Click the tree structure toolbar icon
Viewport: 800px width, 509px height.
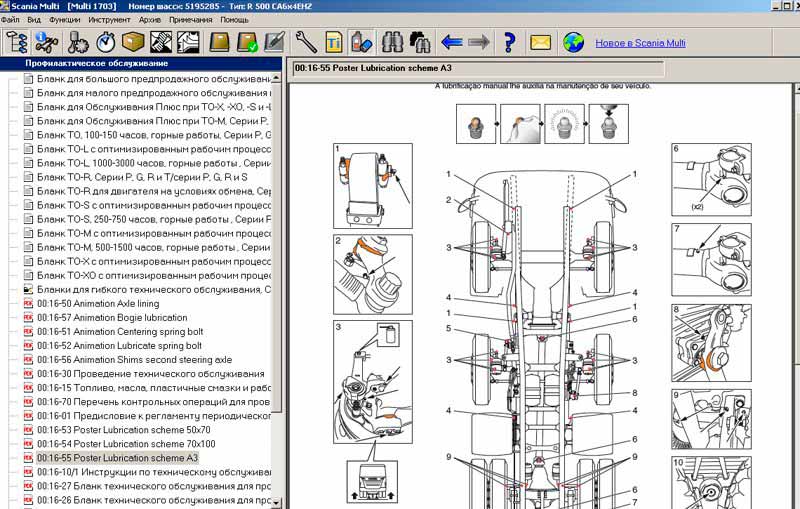[15, 42]
